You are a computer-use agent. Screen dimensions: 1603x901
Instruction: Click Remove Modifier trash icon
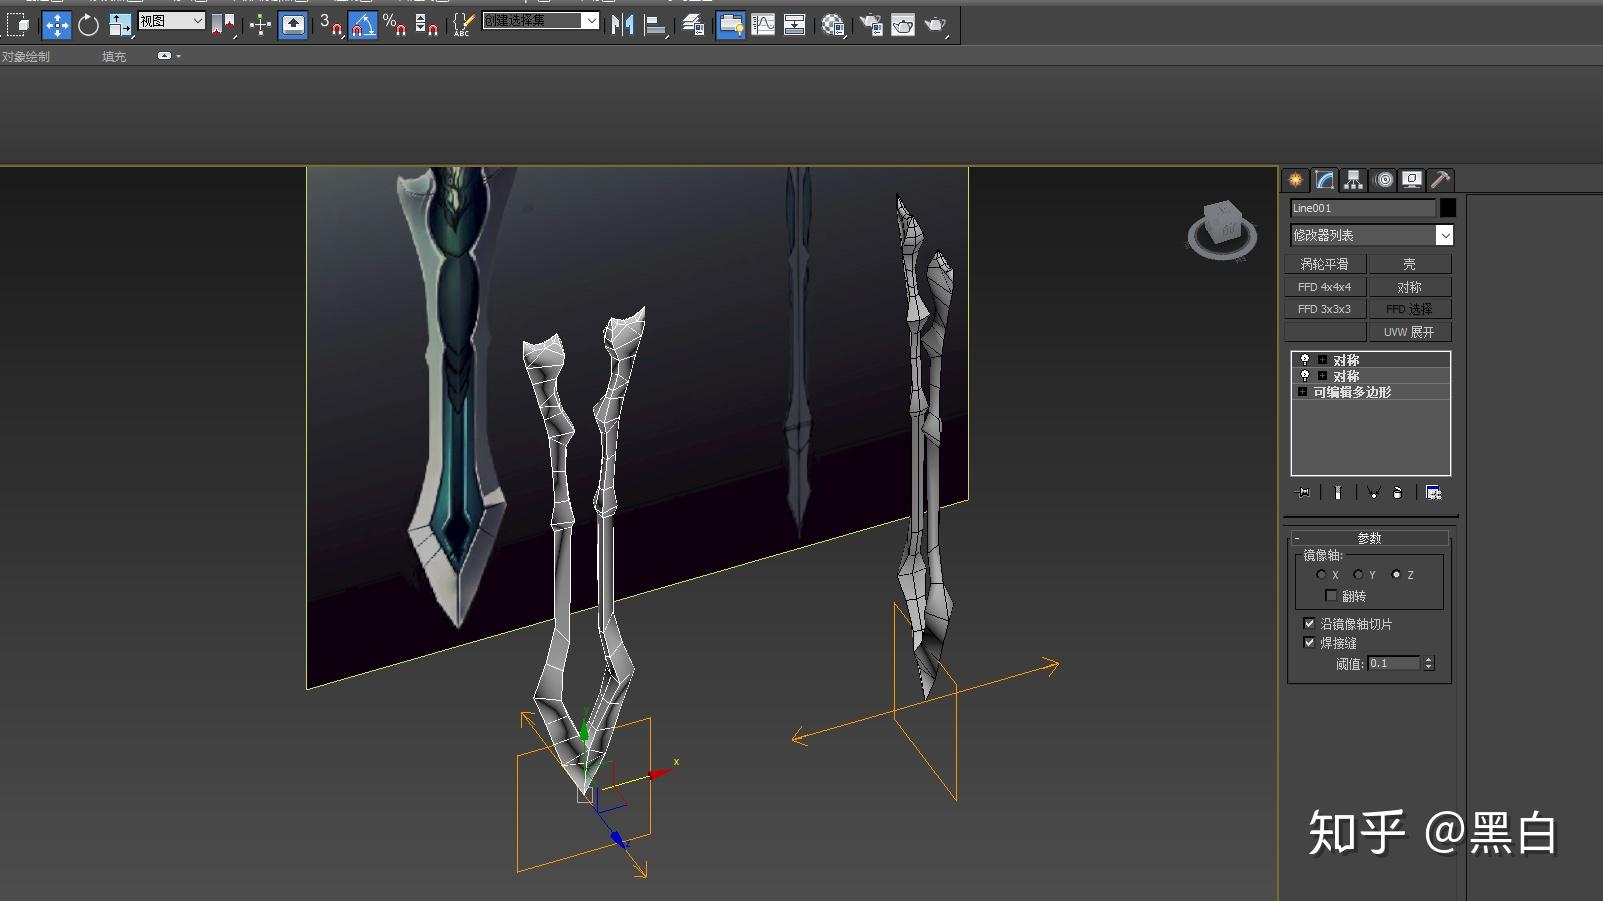1397,492
